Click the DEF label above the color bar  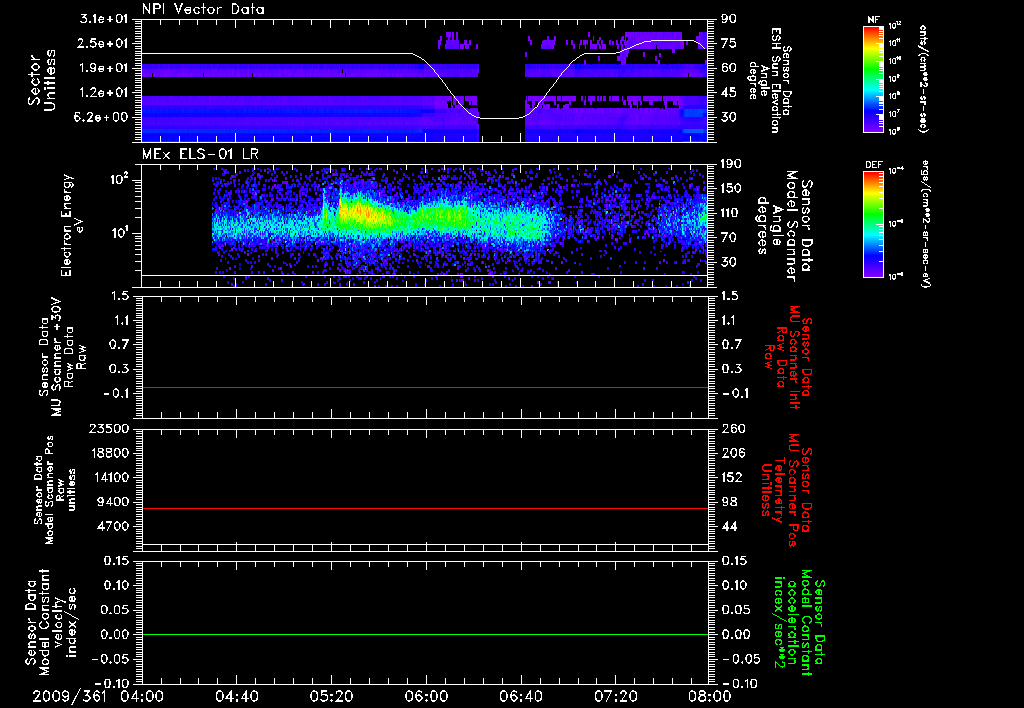[x=874, y=165]
